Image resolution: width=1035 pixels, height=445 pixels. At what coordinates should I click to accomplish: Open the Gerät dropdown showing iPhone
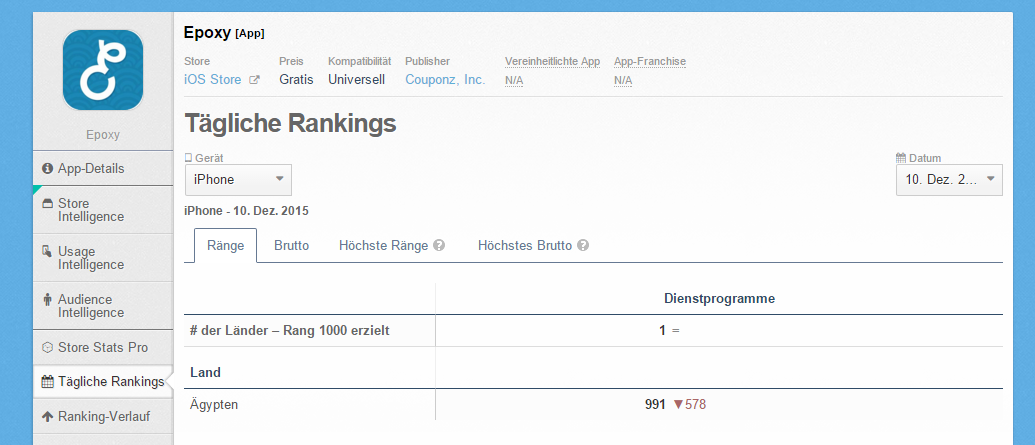[238, 180]
